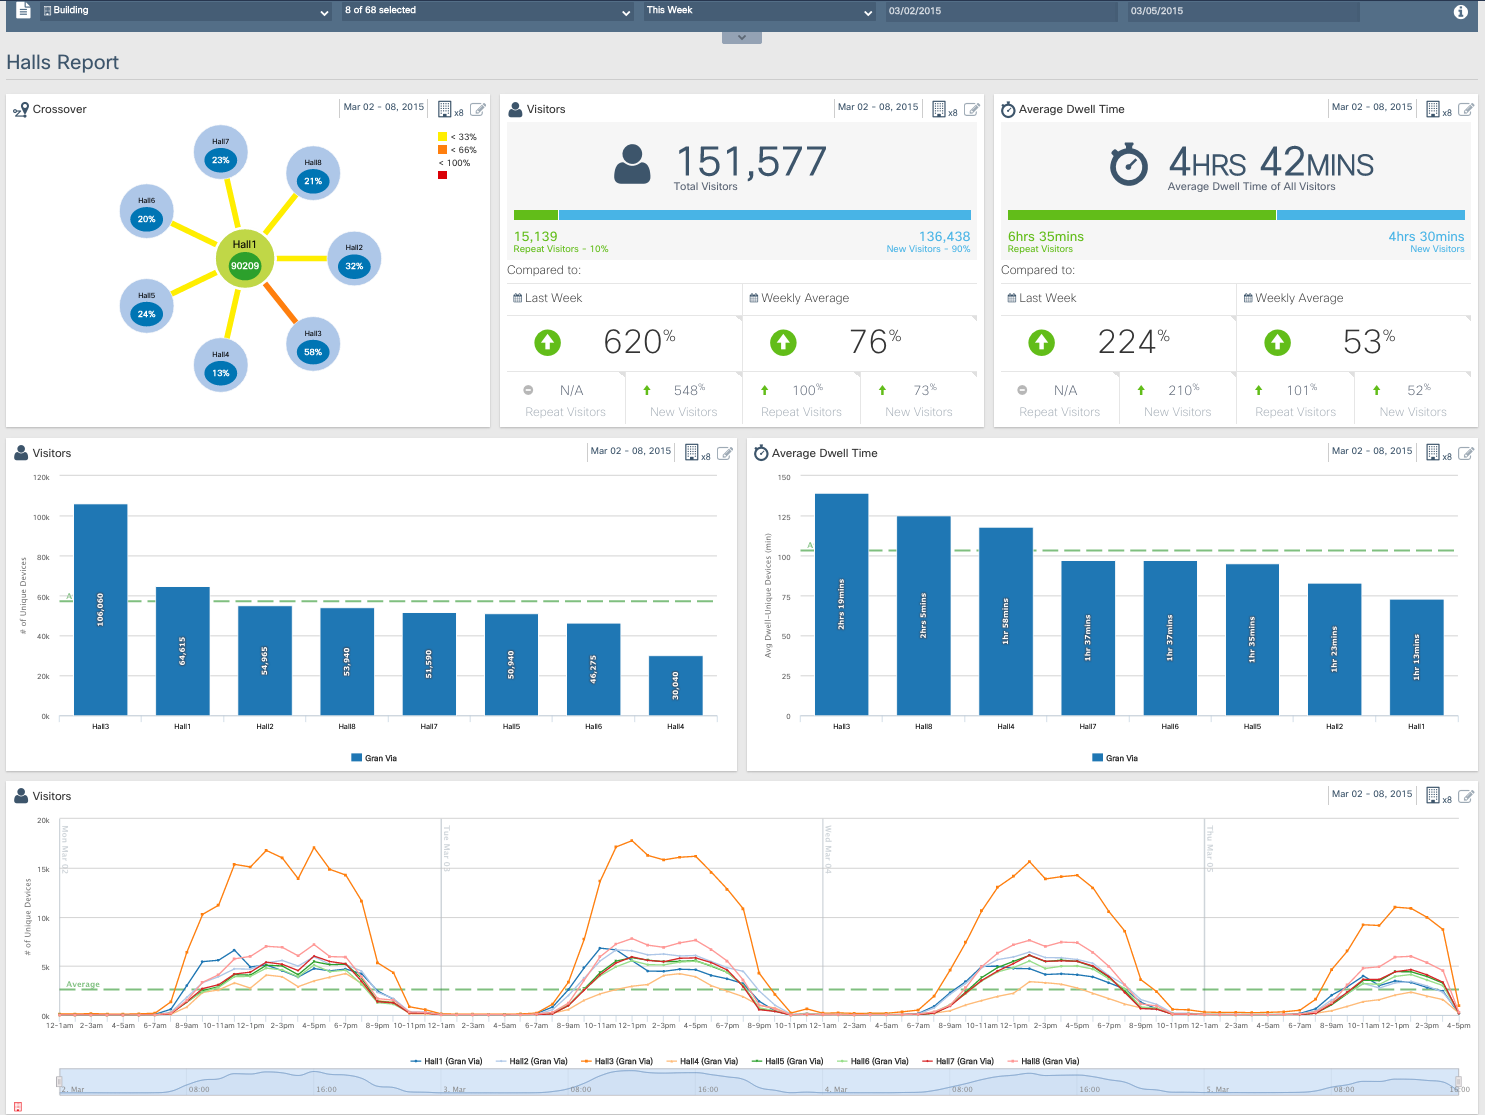Click edit icon on top Visitors widget
The width and height of the screenshot is (1485, 1115).
[x=971, y=109]
